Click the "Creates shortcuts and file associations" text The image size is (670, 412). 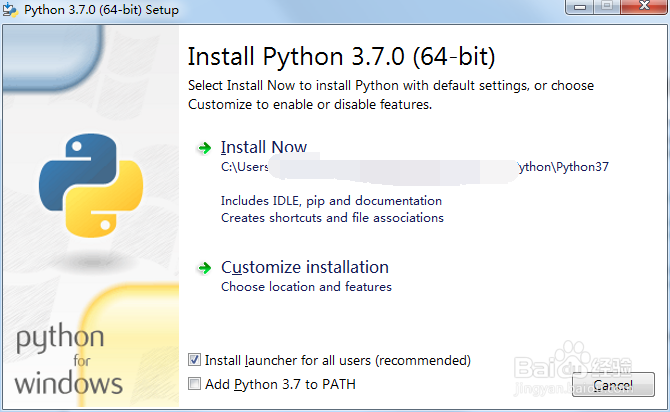pyautogui.click(x=332, y=217)
